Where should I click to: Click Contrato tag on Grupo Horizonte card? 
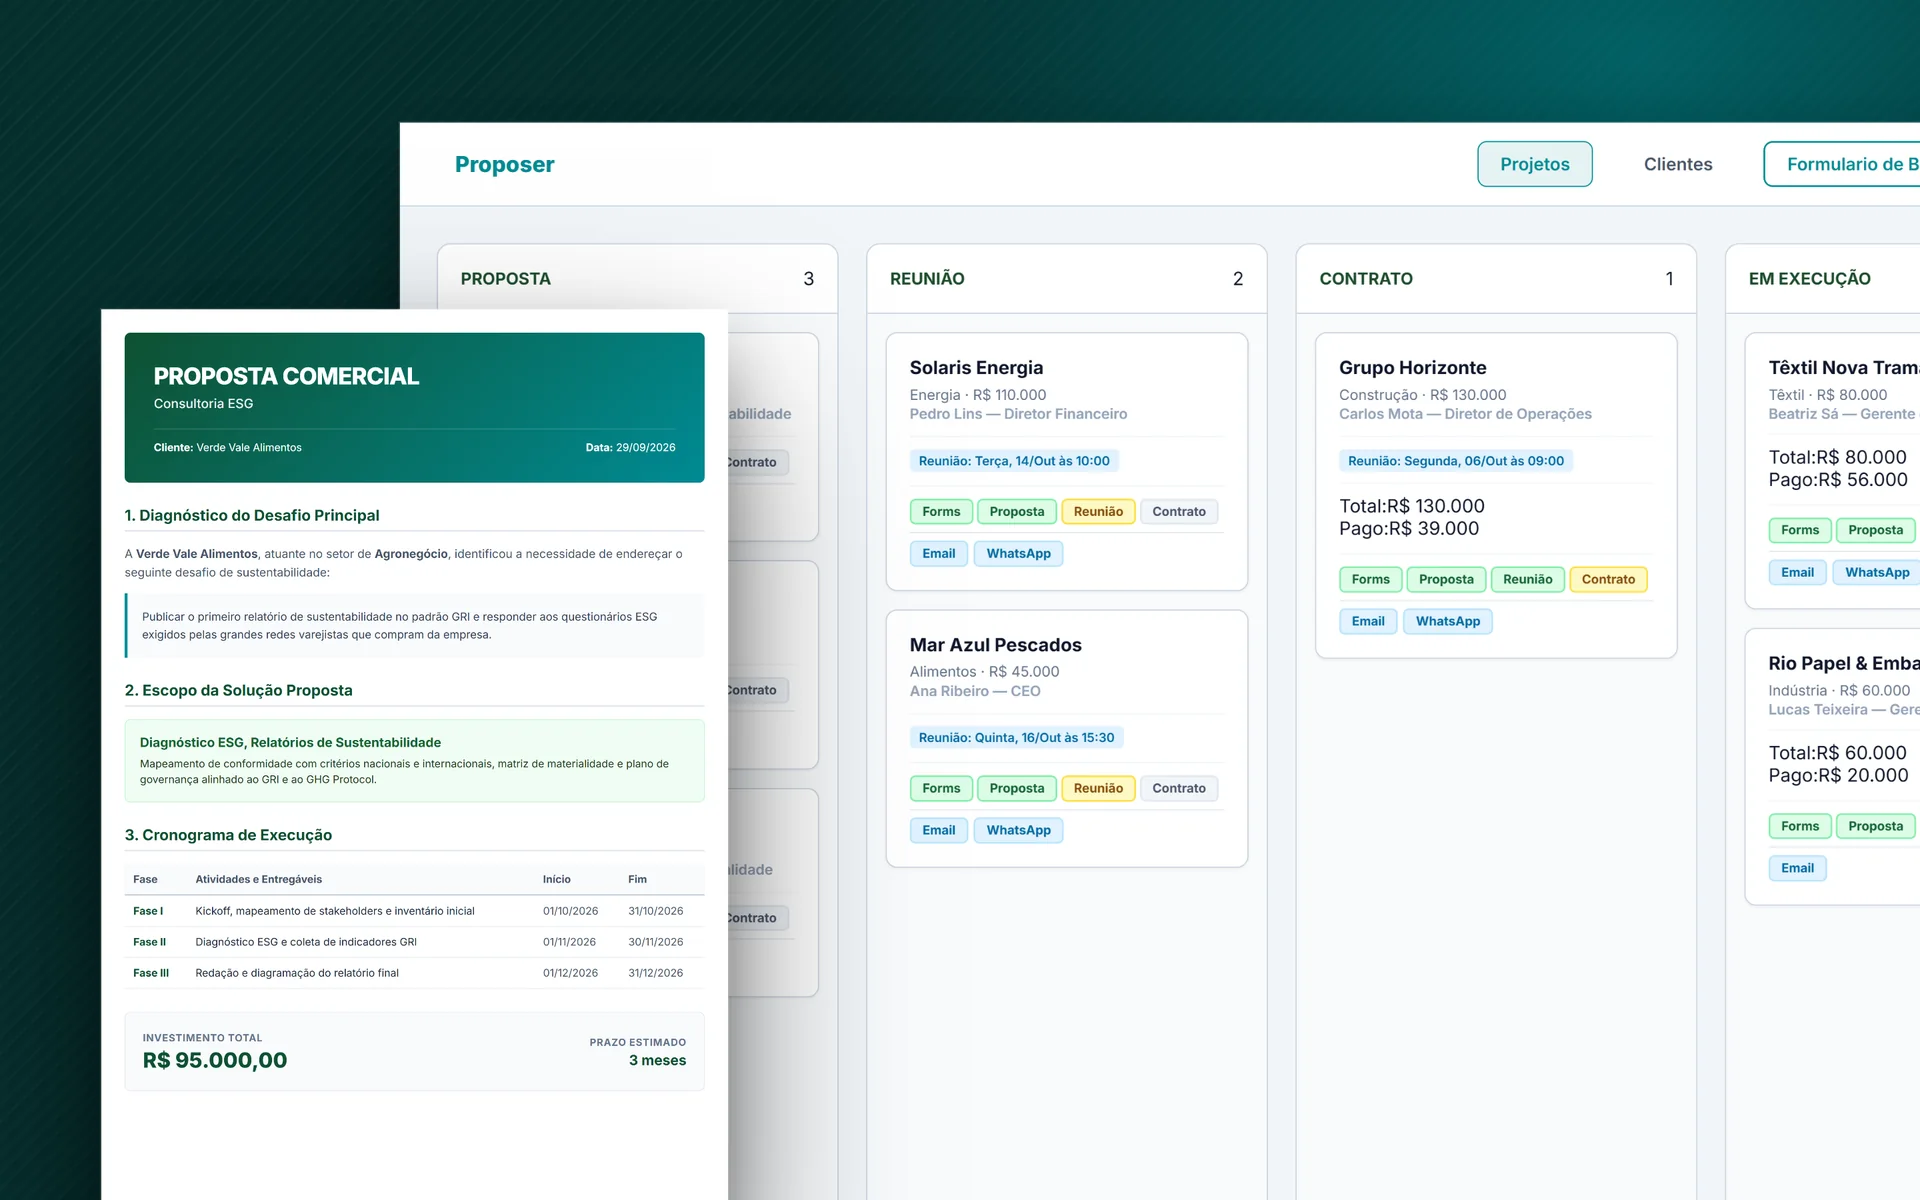[x=1608, y=579]
